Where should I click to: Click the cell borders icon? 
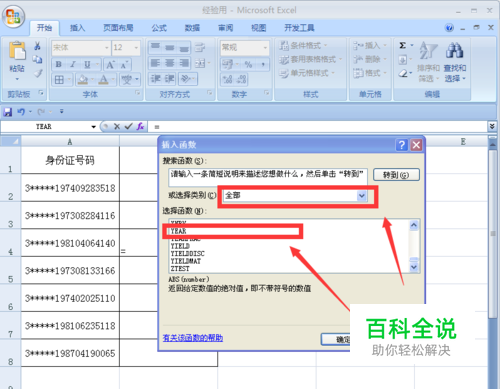click(x=59, y=80)
